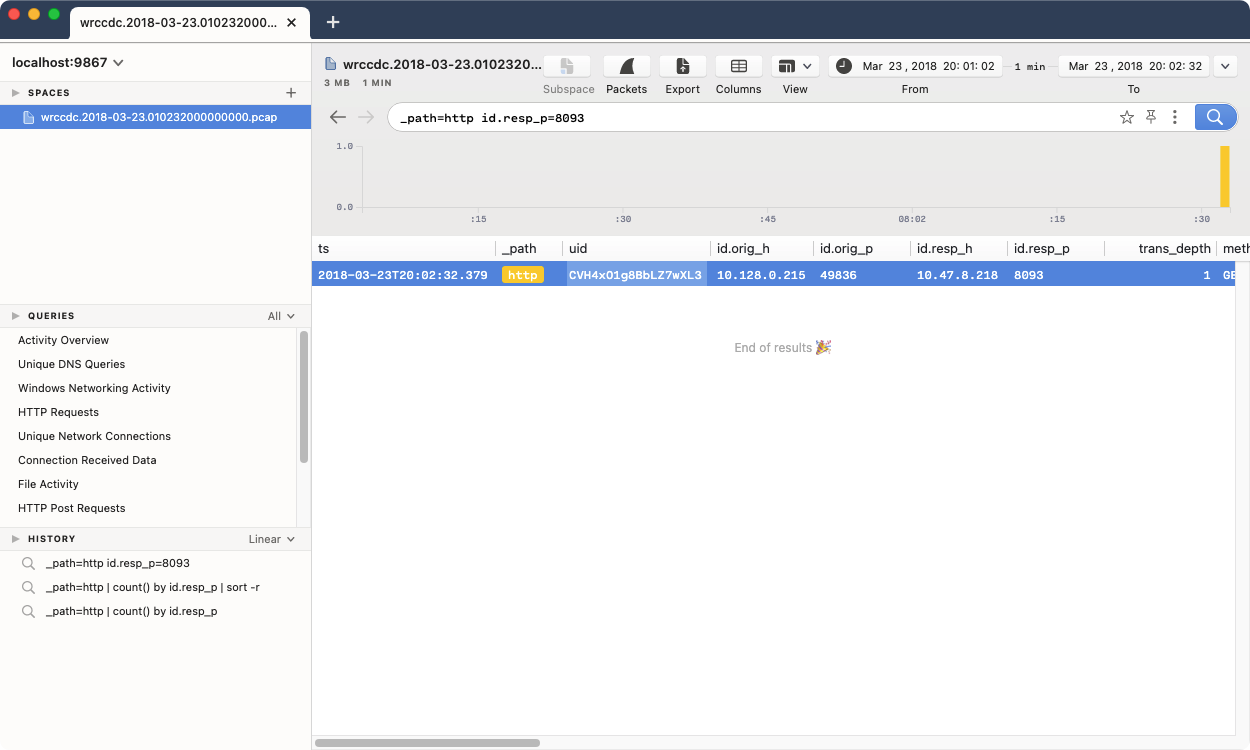Pin the current search query
Screen dimensions: 1250x750
pyautogui.click(x=1150, y=117)
